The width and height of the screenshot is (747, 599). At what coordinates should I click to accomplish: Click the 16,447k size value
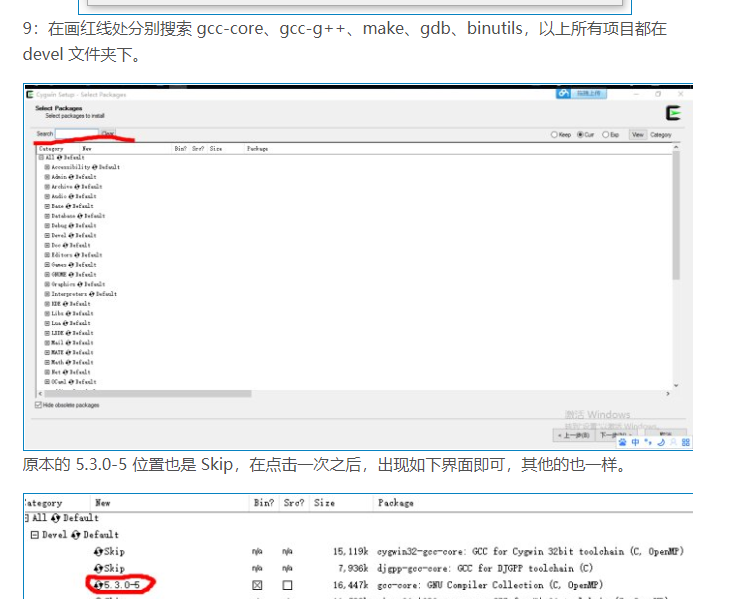pyautogui.click(x=350, y=585)
